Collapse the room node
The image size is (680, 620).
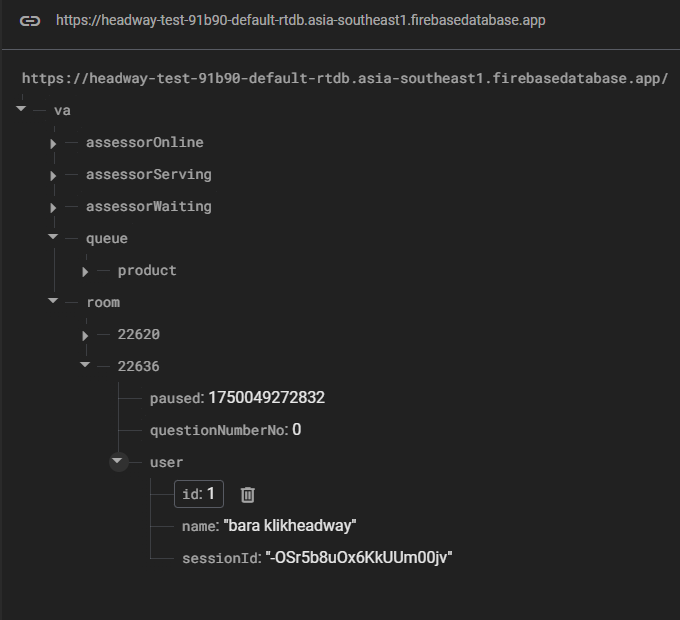pyautogui.click(x=53, y=302)
